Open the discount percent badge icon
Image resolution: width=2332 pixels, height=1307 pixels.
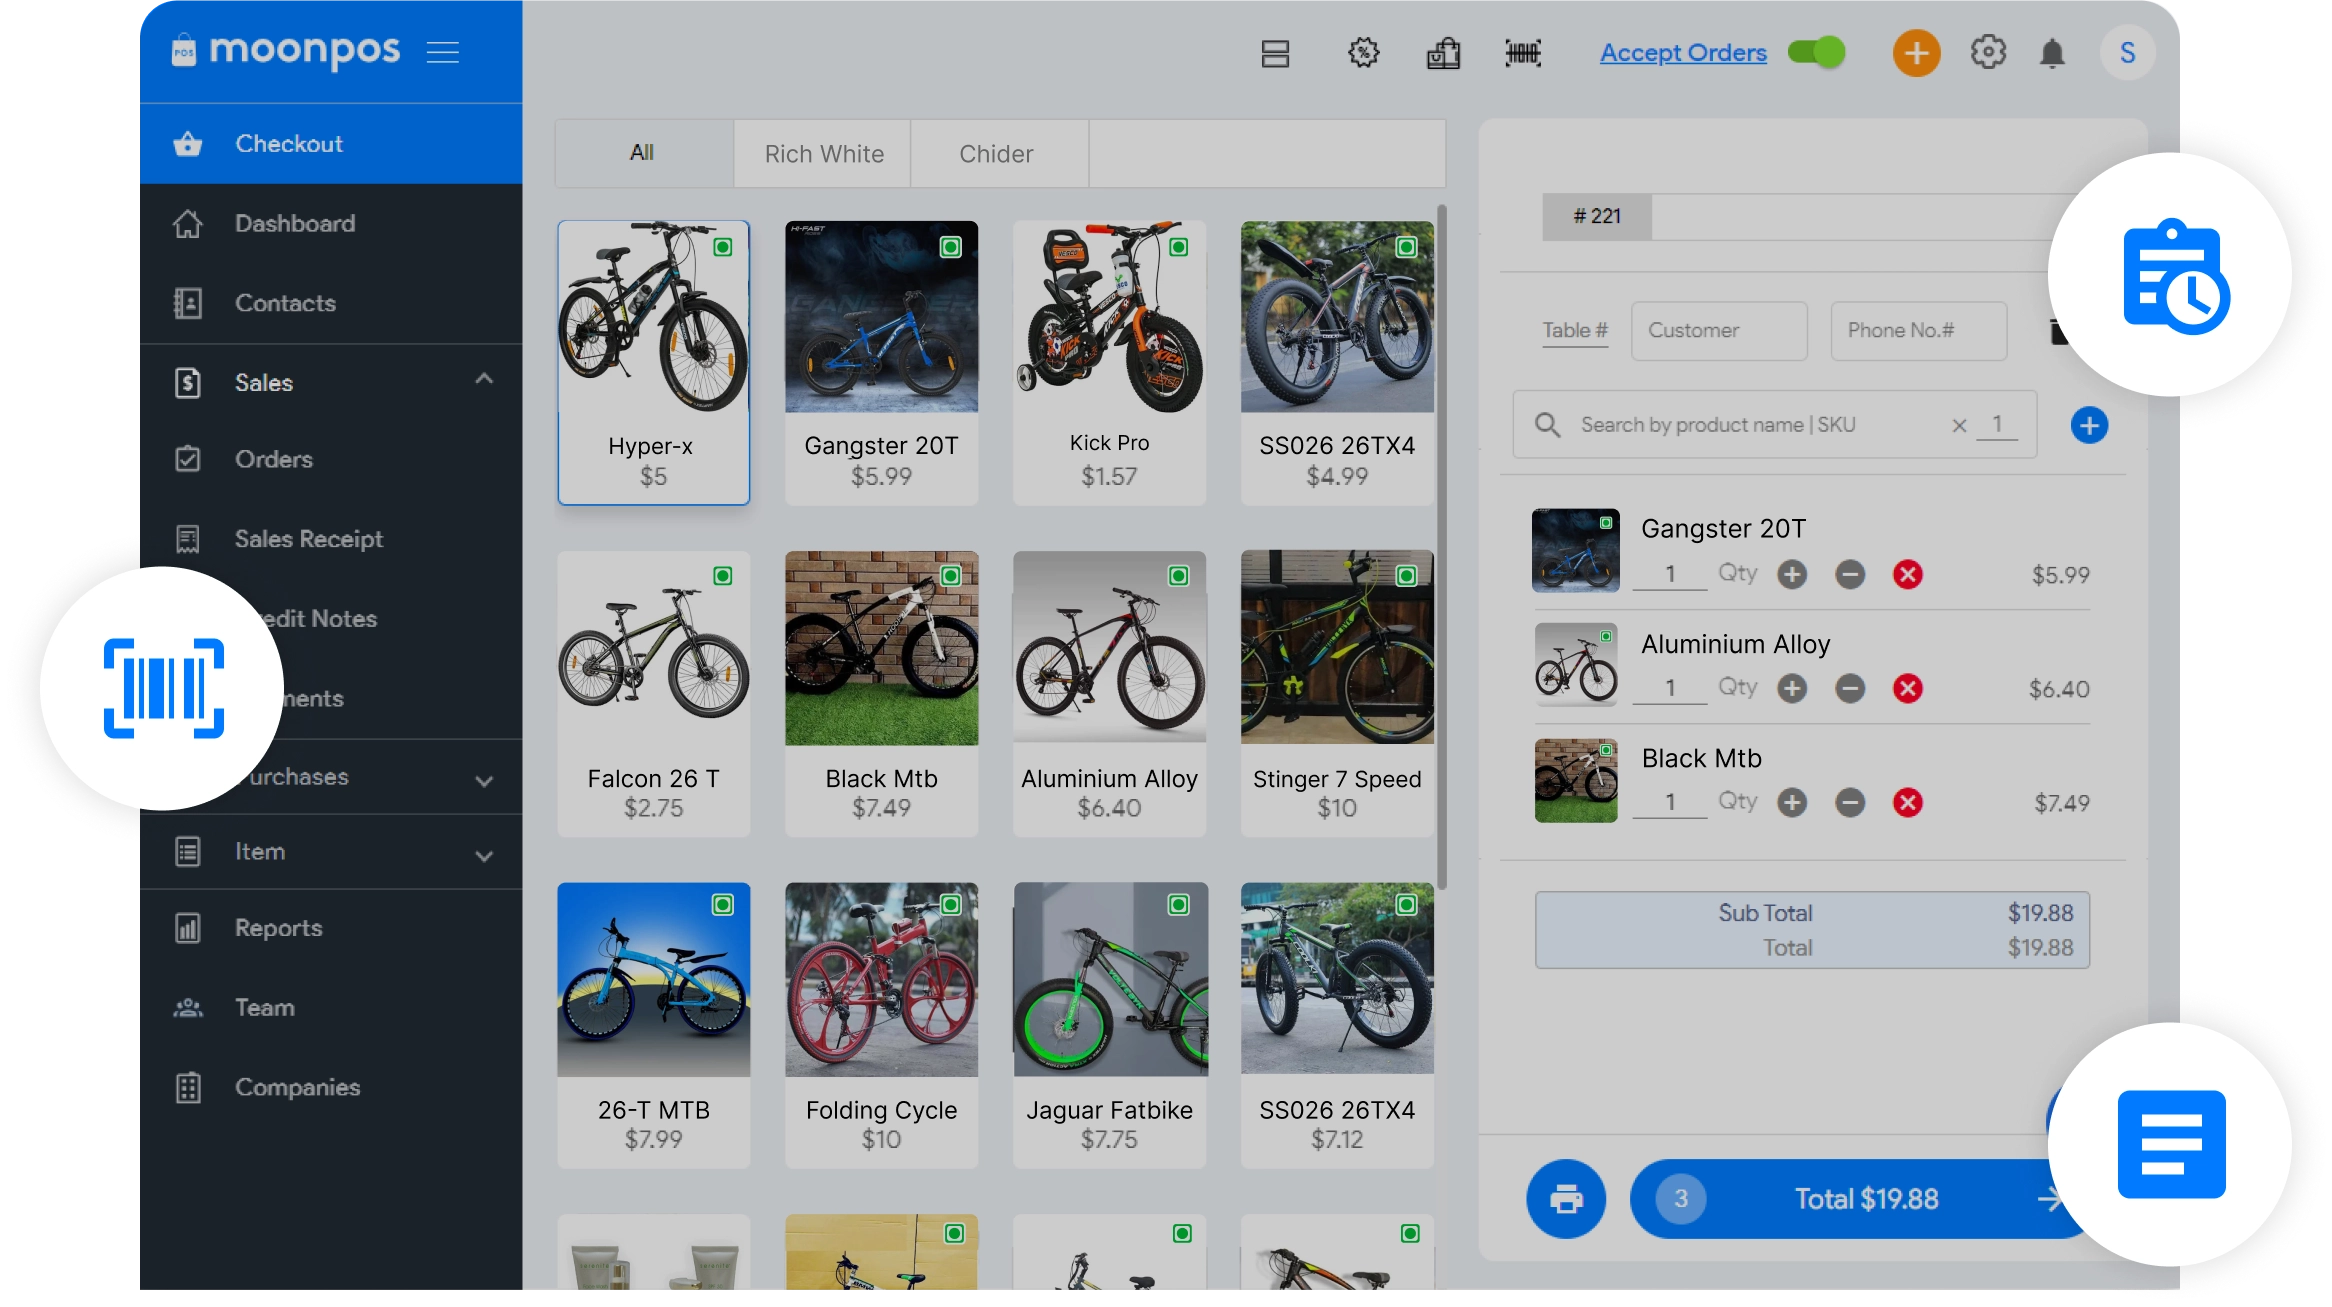pyautogui.click(x=1363, y=53)
